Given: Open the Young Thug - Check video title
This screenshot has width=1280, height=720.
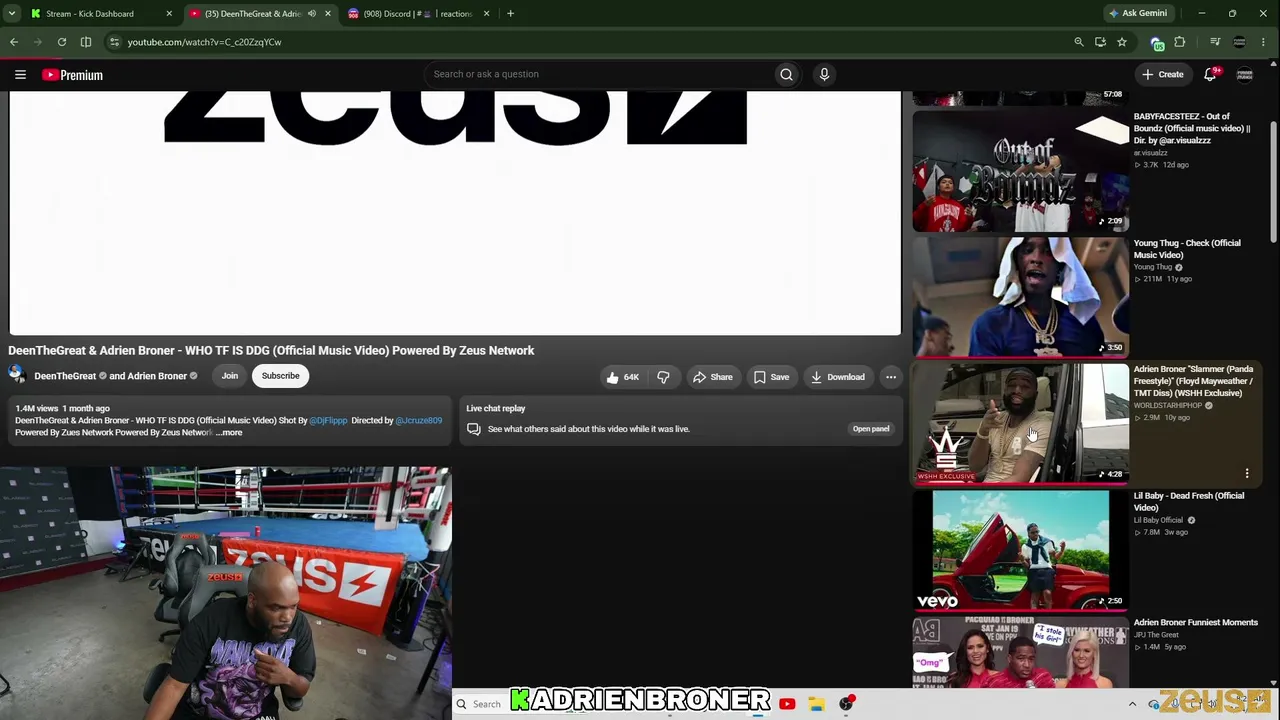Looking at the screenshot, I should [1187, 249].
